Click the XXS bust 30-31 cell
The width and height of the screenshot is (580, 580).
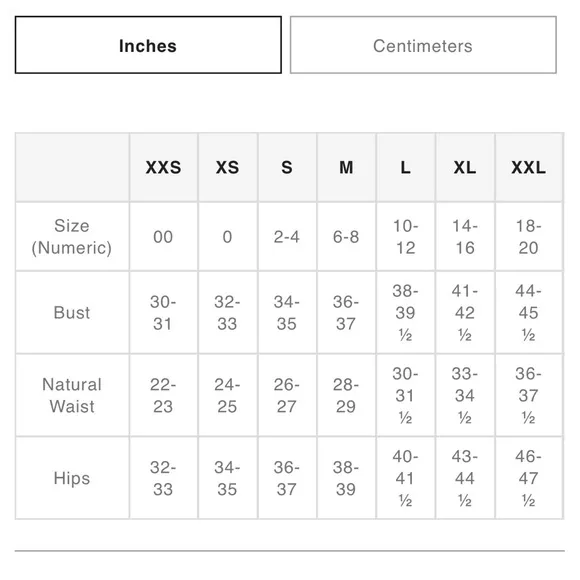163,313
